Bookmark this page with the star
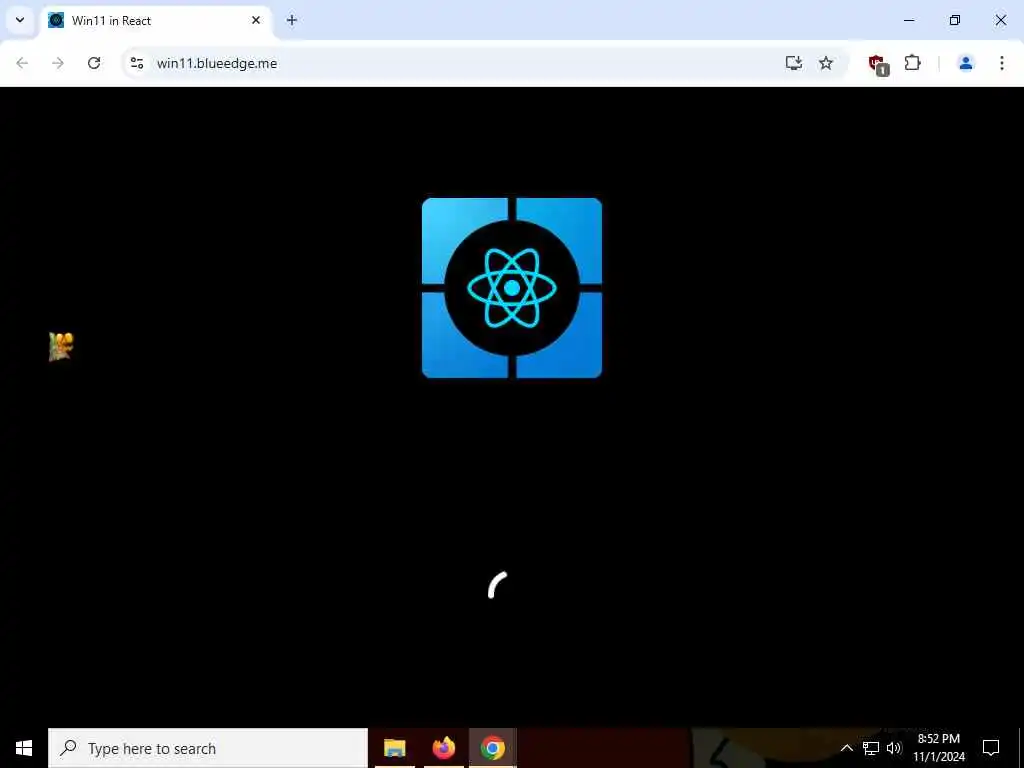The image size is (1024, 768). point(826,63)
